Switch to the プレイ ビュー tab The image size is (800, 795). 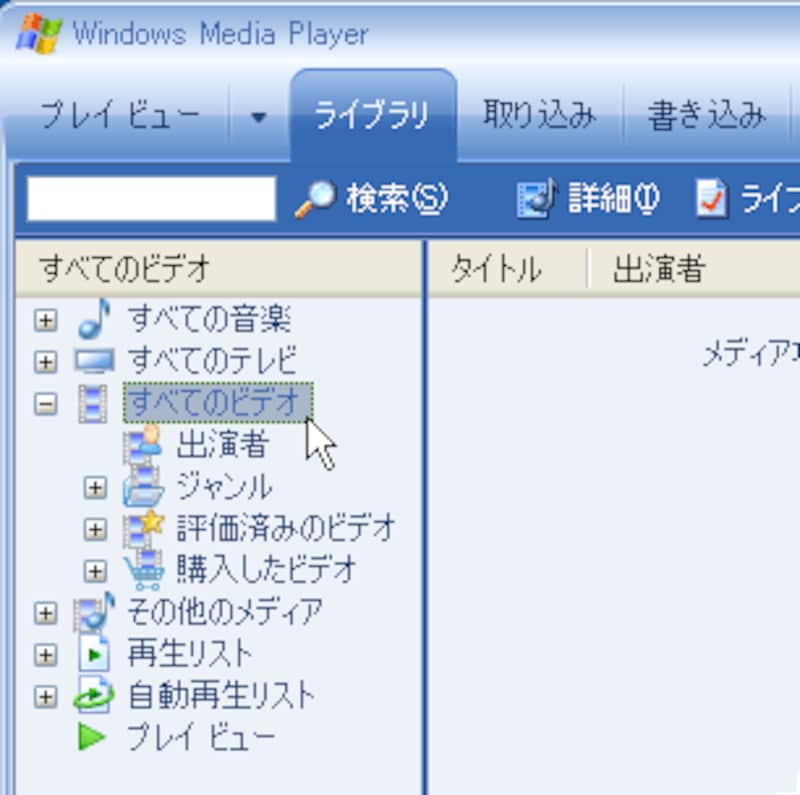(x=119, y=115)
